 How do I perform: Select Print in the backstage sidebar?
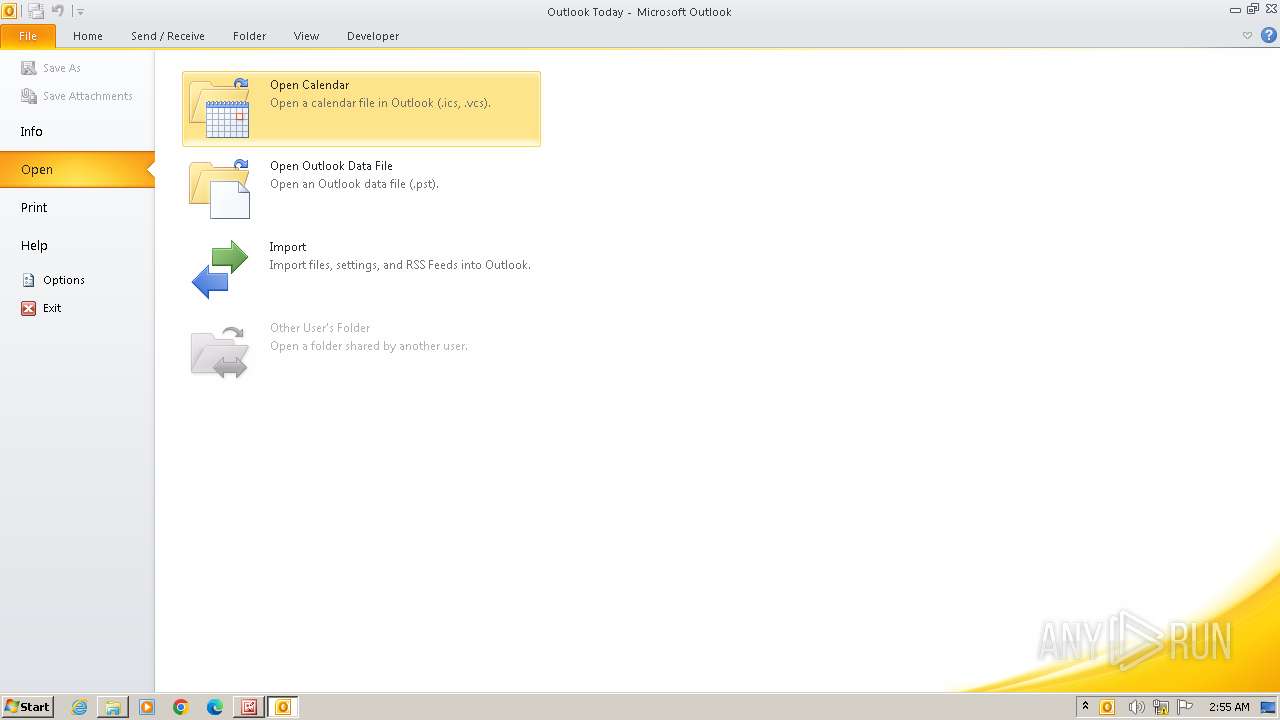(x=77, y=207)
